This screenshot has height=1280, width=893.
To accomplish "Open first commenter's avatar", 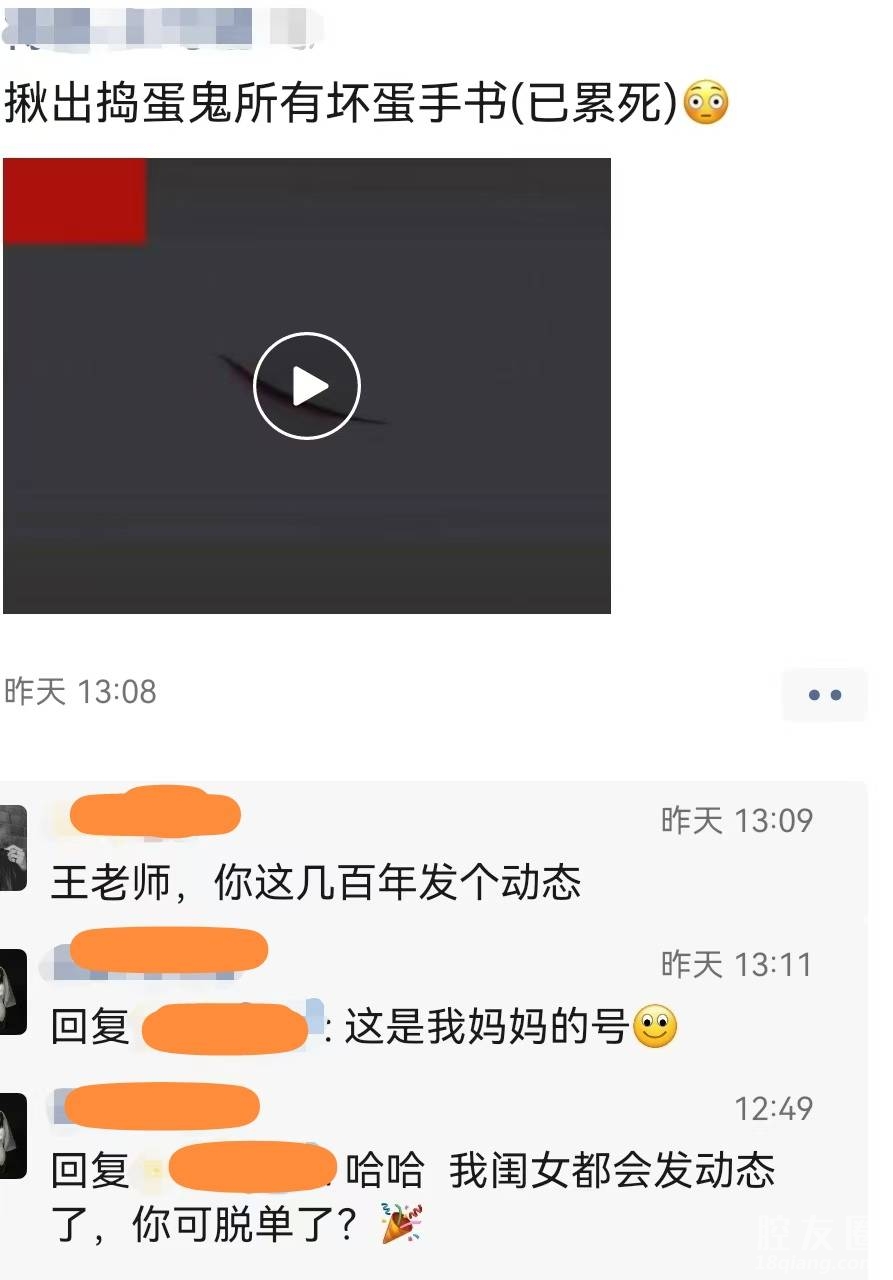I will (13, 848).
